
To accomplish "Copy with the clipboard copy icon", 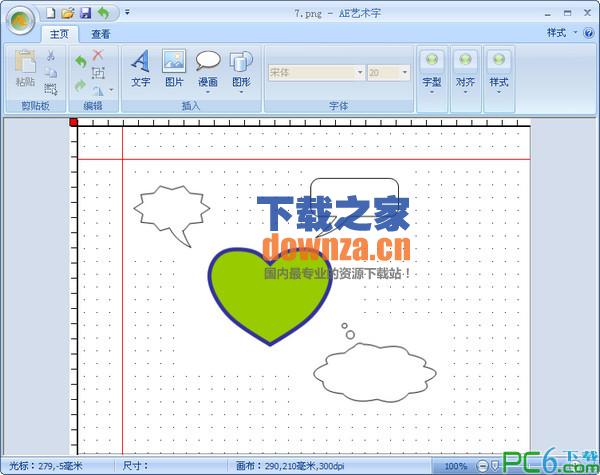I will tap(51, 72).
